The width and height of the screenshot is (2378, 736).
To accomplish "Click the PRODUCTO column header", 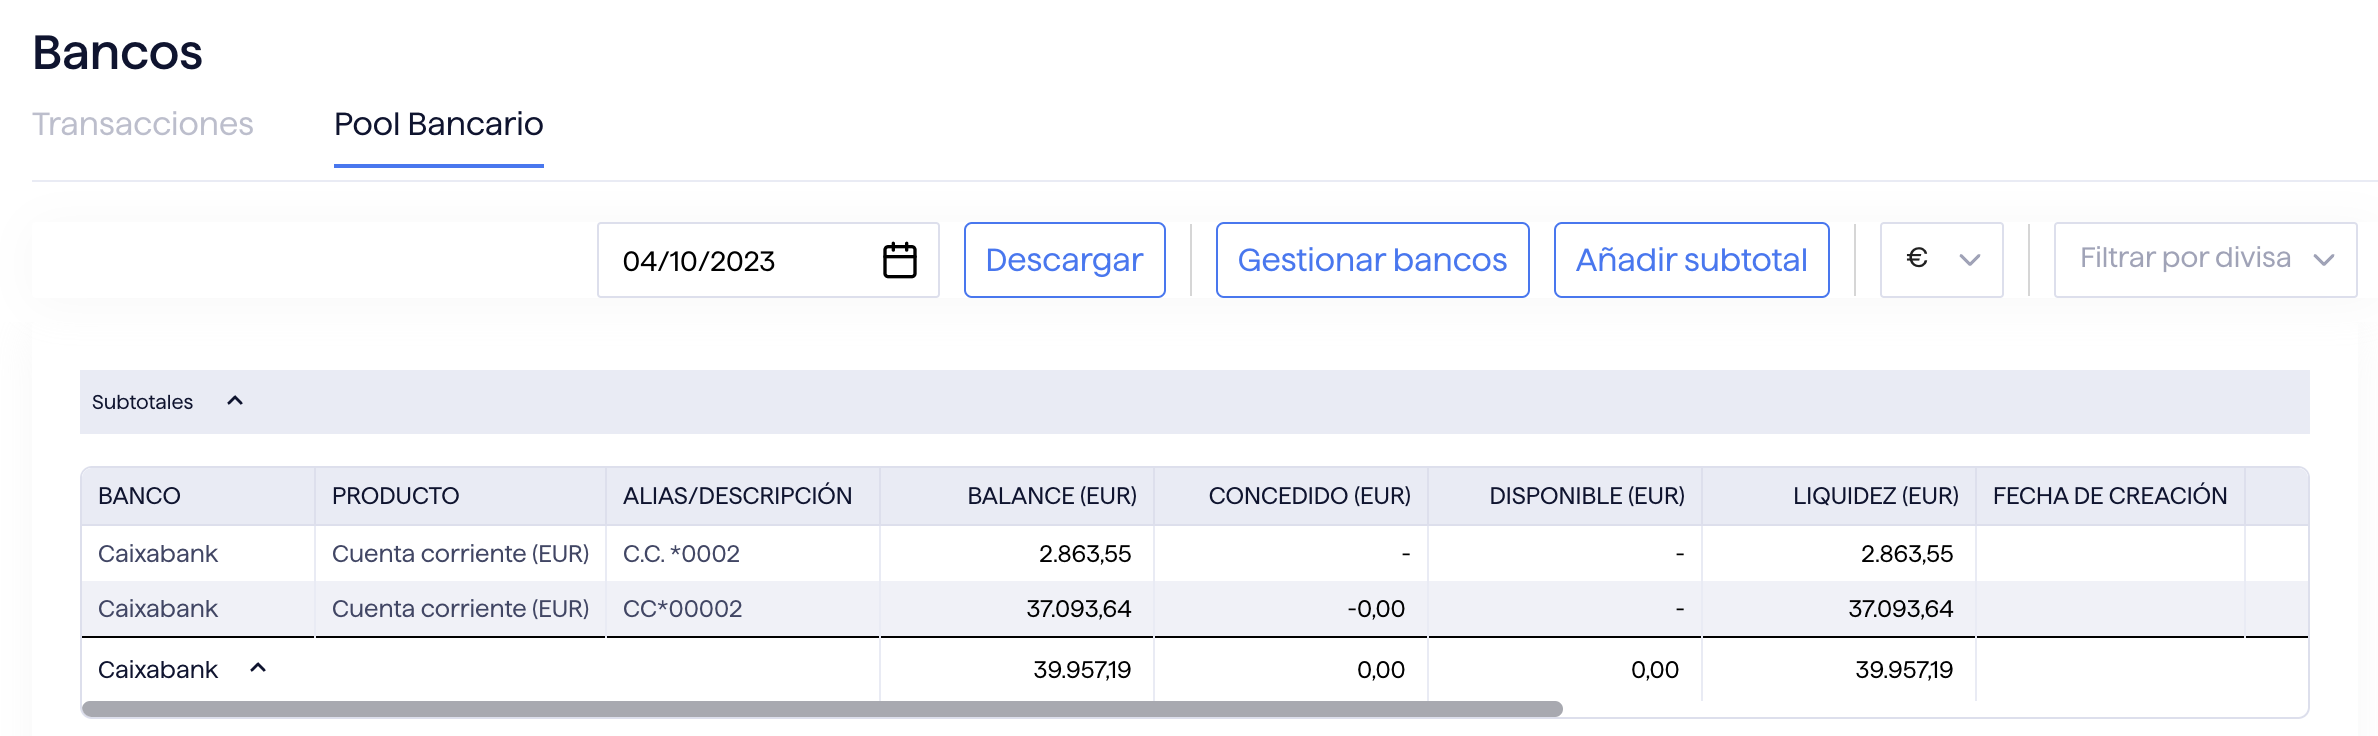I will pos(395,496).
